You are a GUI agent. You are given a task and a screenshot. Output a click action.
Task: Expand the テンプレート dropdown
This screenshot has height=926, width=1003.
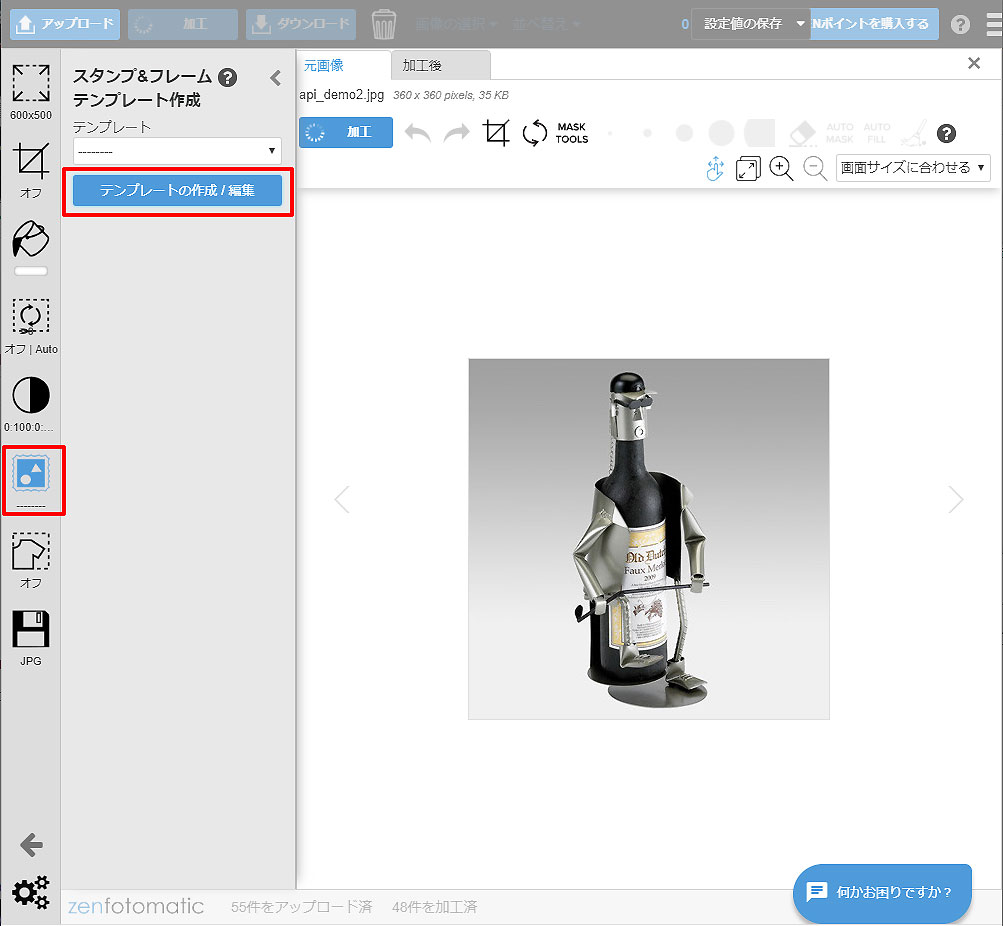point(177,150)
